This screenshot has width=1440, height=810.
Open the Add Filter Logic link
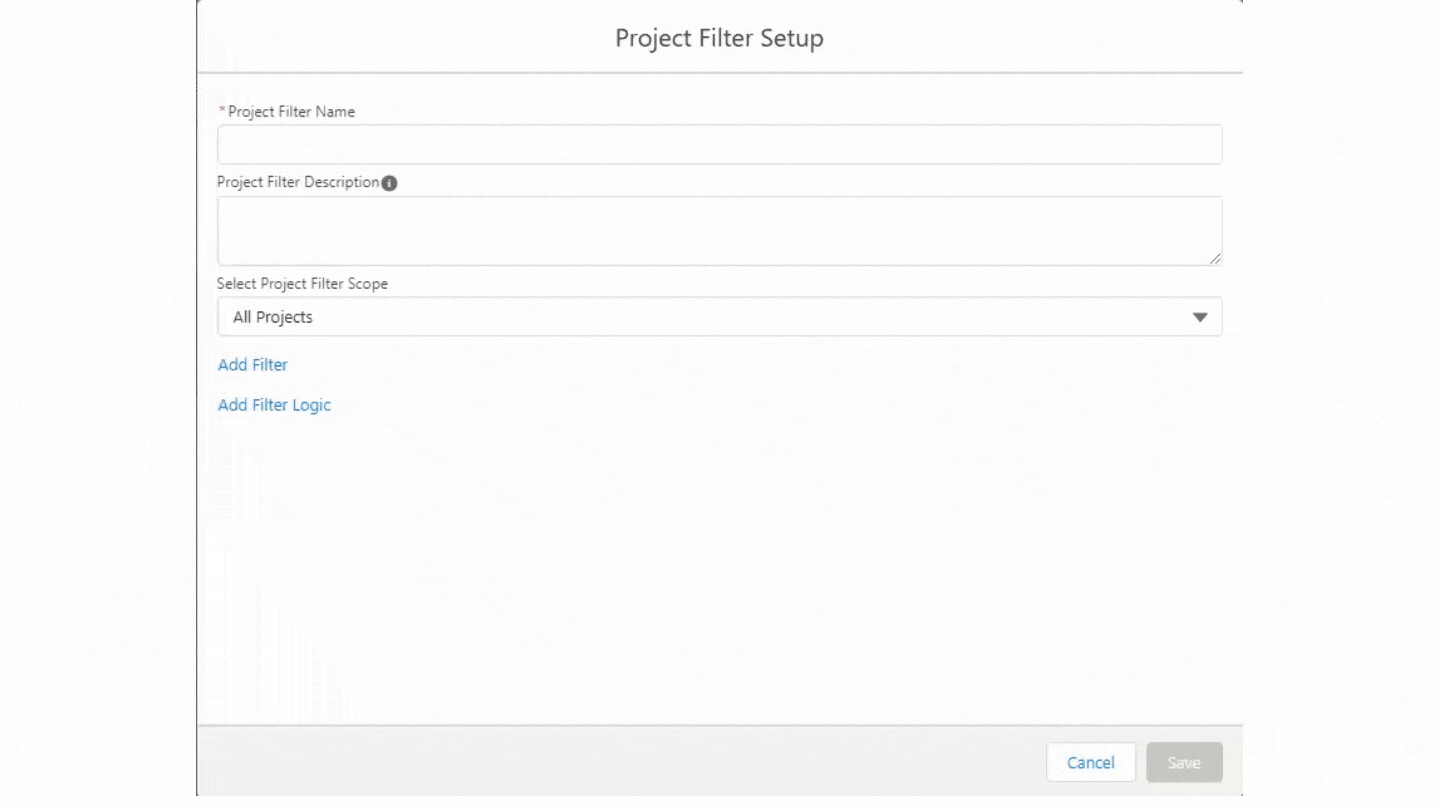pos(274,405)
